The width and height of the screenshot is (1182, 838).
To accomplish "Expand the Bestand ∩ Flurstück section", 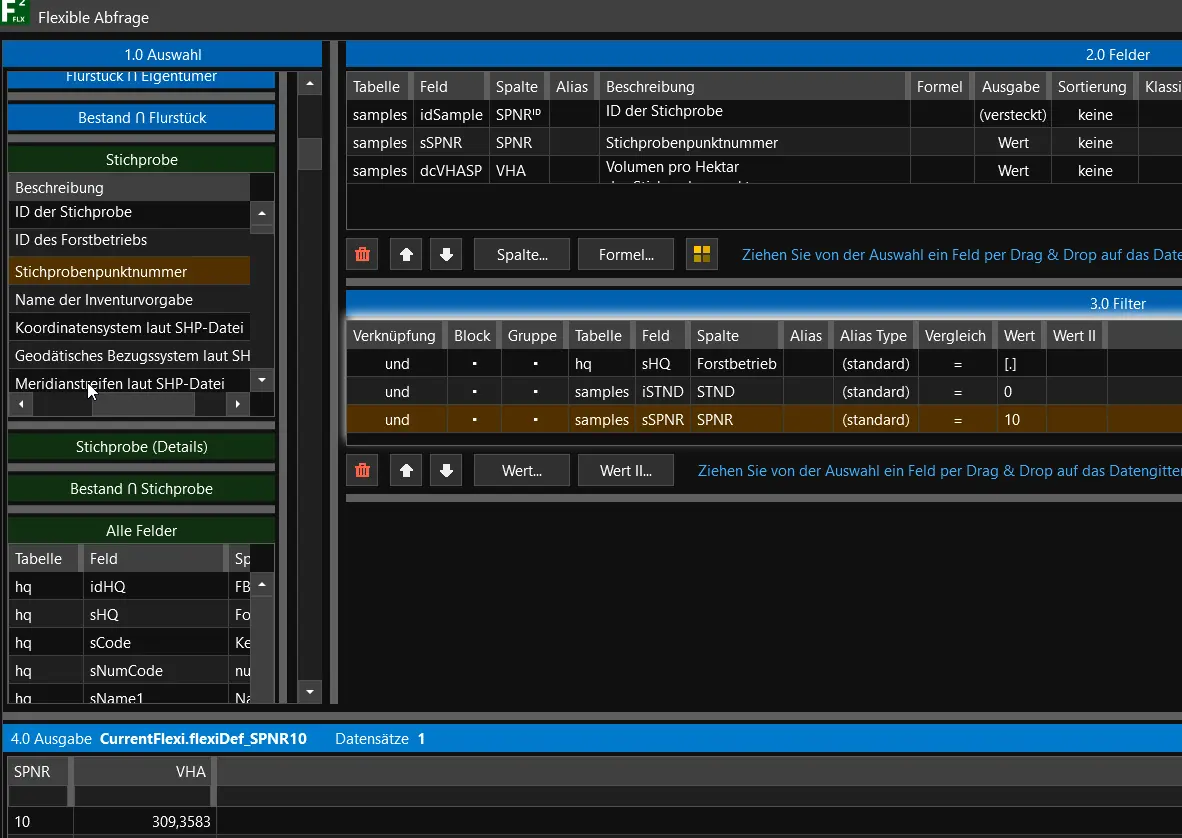I will (141, 118).
